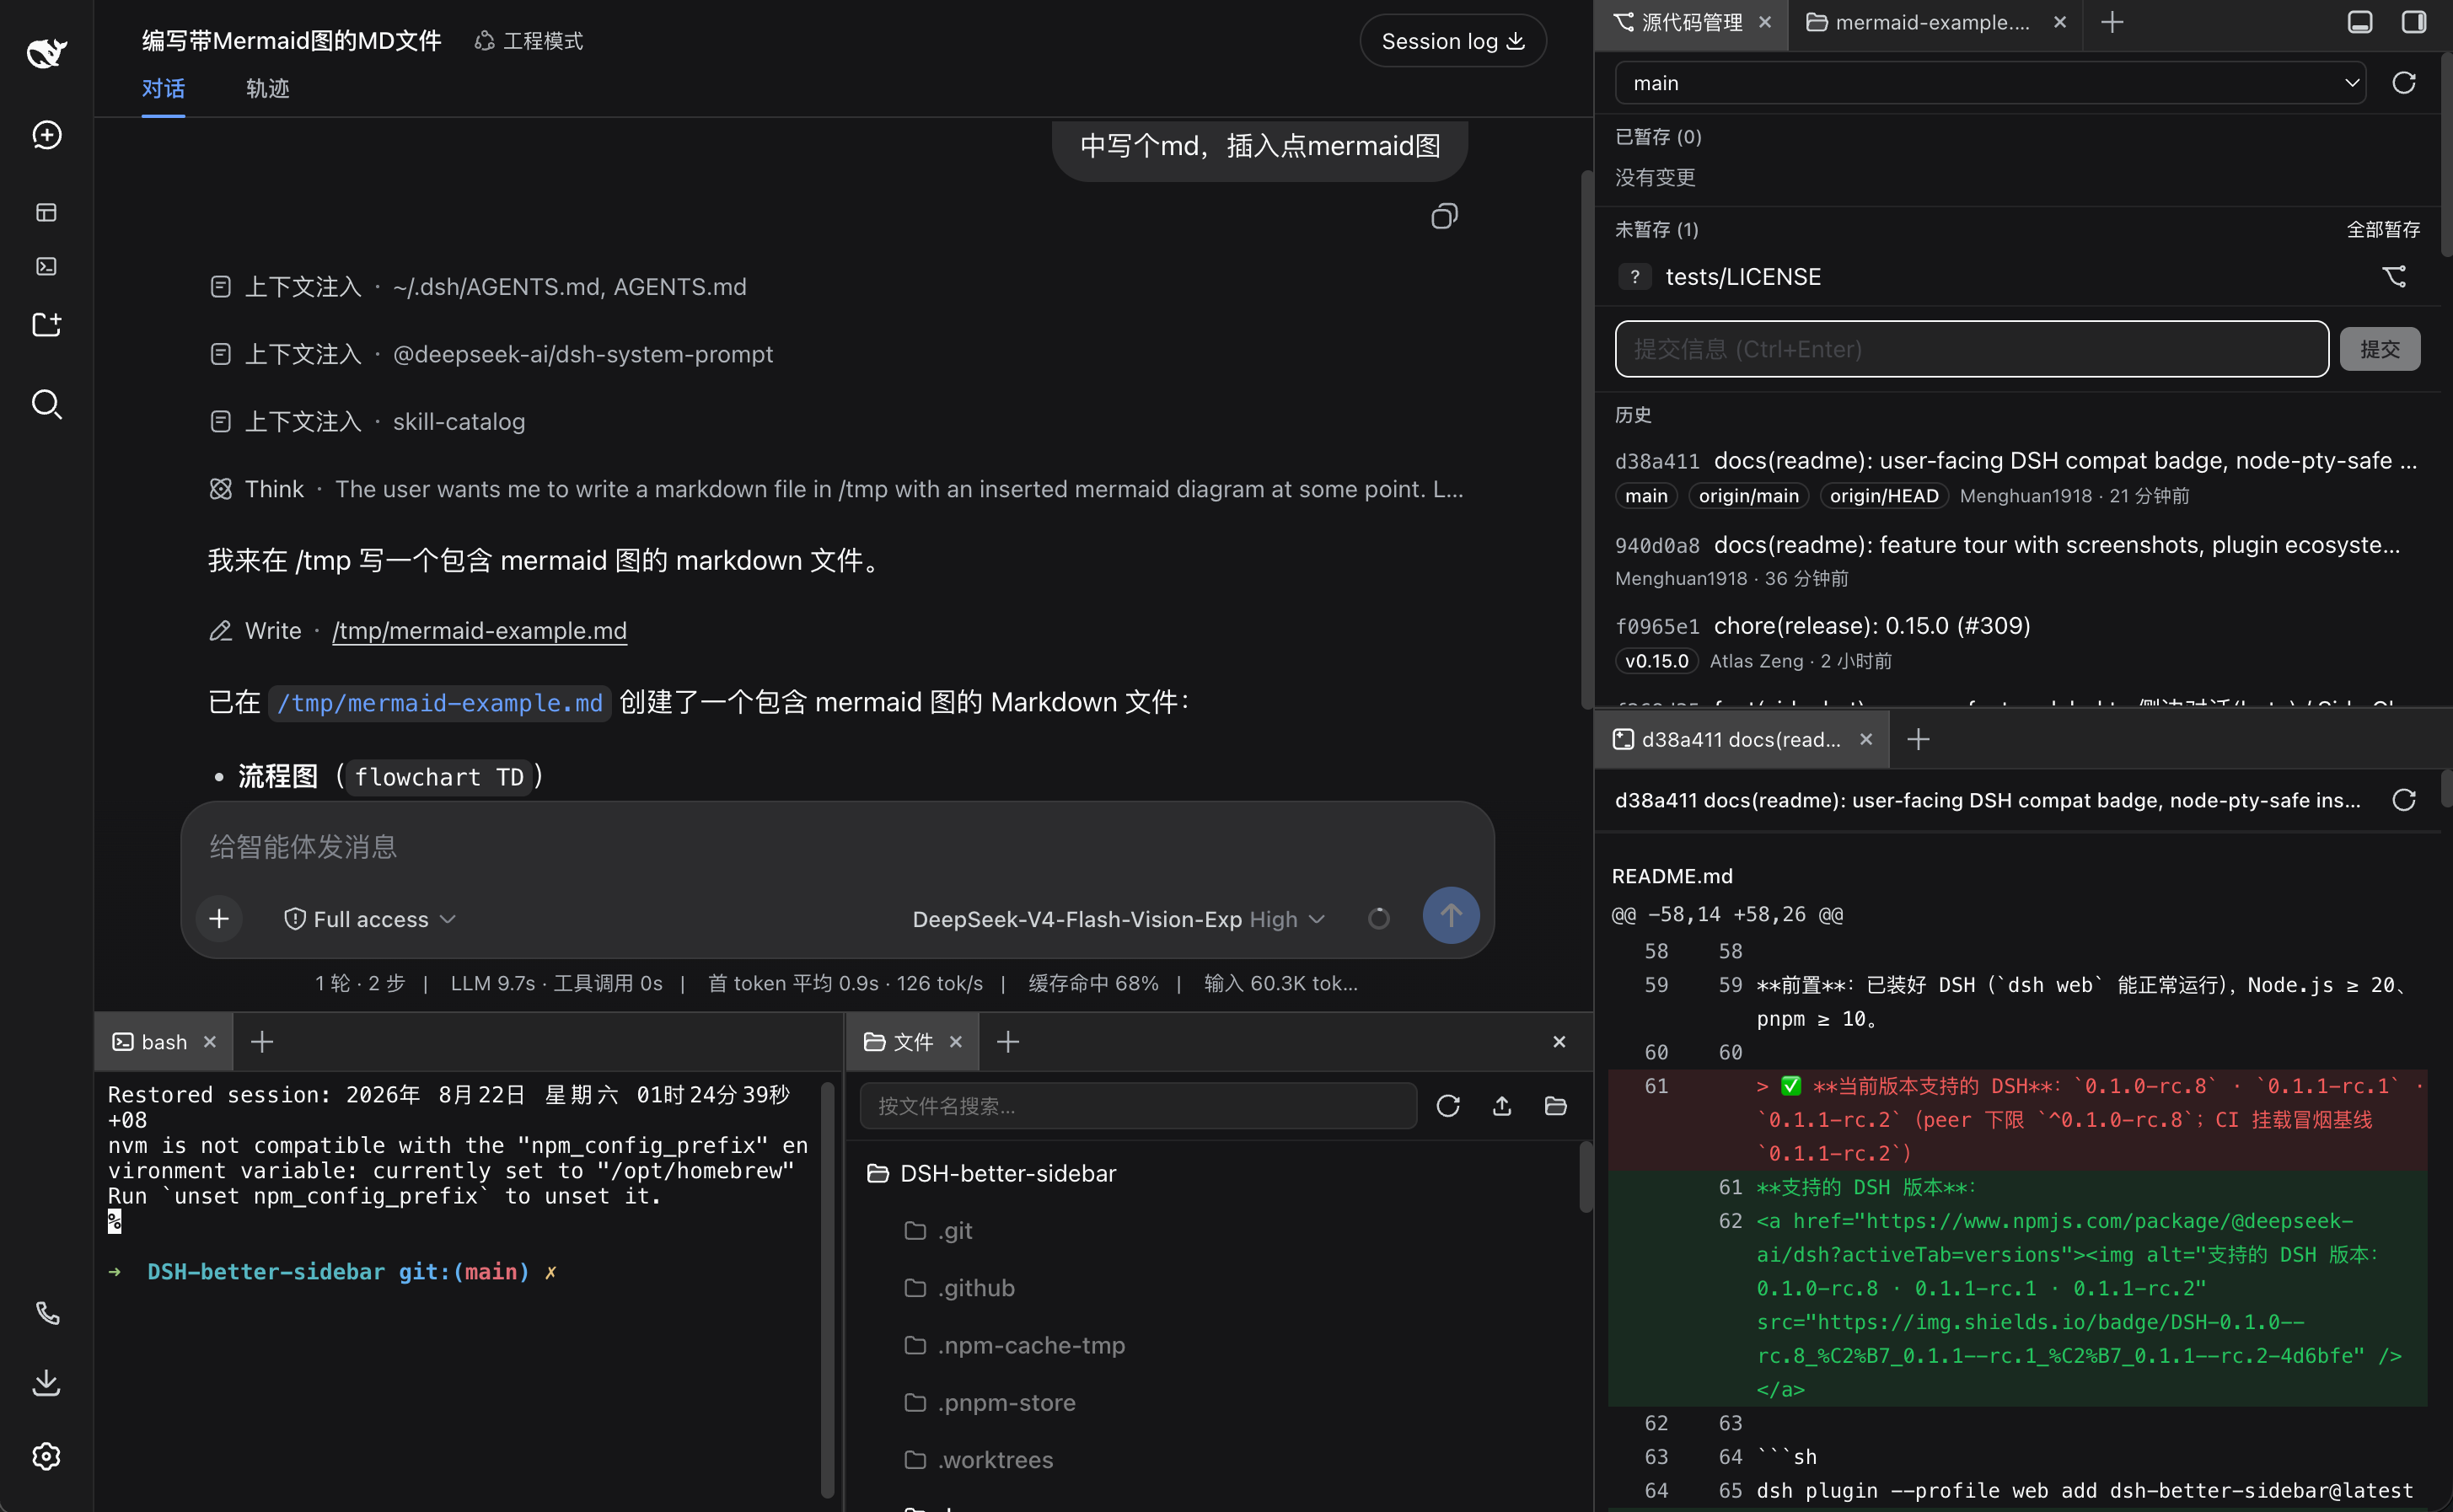Refresh the main branch in source control
Viewport: 2453px width, 1512px height.
coord(2404,83)
